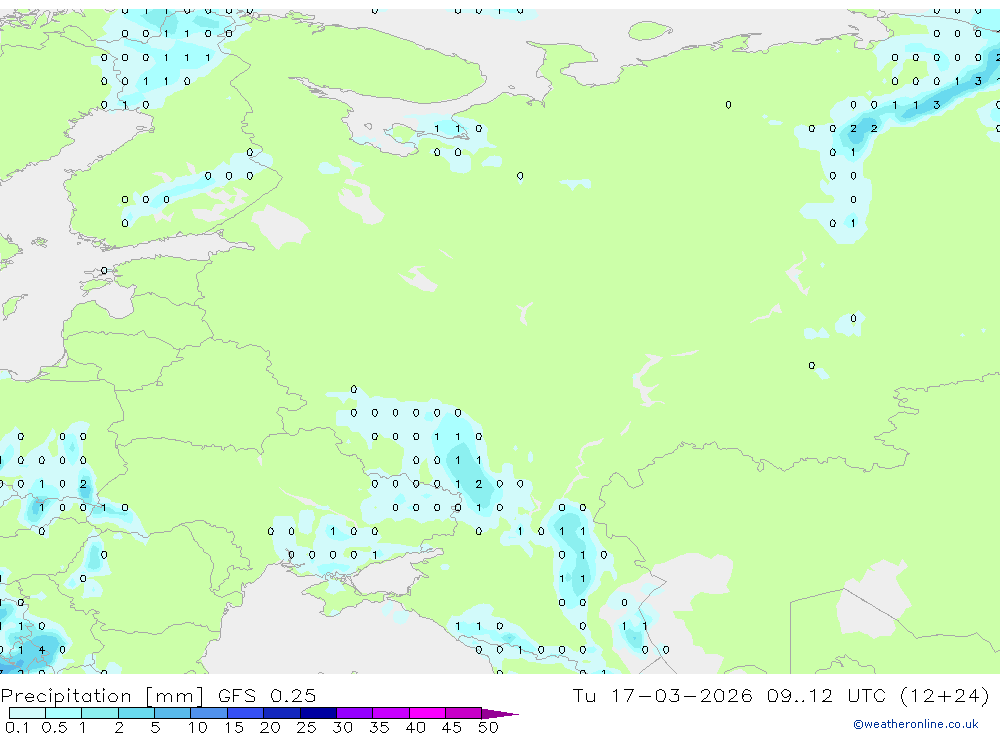
Task: Click the legend label '30'
Action: 342,727
